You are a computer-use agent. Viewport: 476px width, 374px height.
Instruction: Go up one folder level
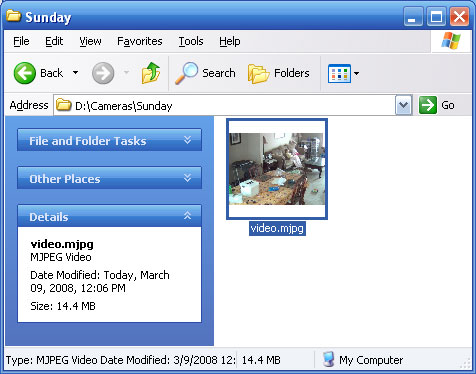(151, 73)
